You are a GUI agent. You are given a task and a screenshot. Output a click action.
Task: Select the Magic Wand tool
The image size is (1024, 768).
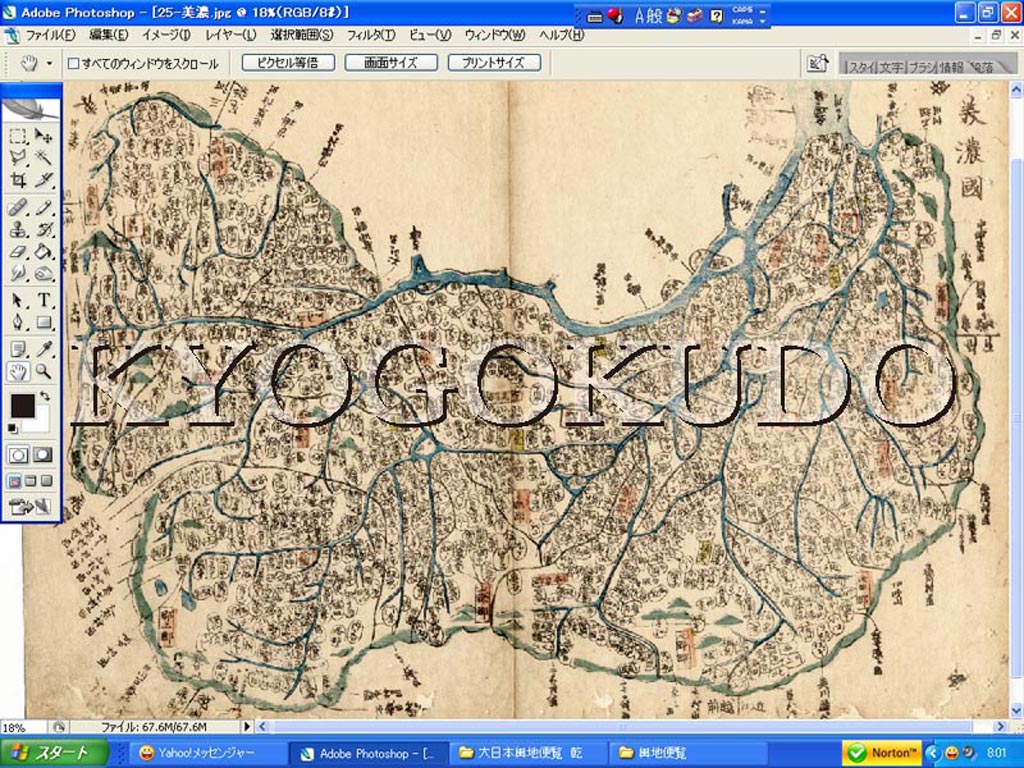43,157
